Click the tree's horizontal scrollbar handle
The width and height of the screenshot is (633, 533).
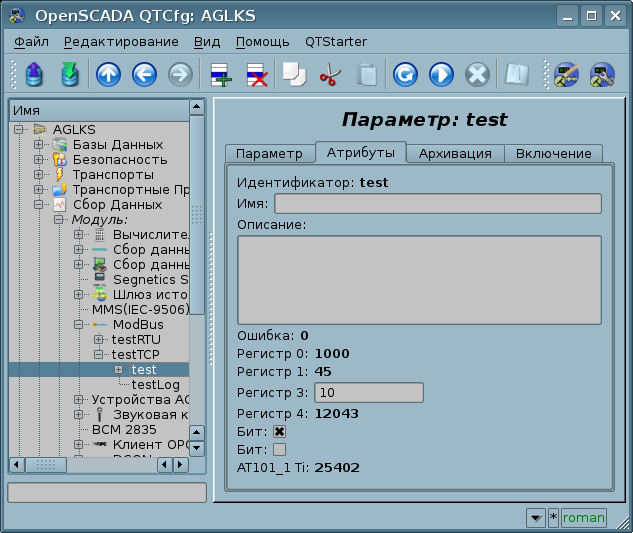click(44, 465)
